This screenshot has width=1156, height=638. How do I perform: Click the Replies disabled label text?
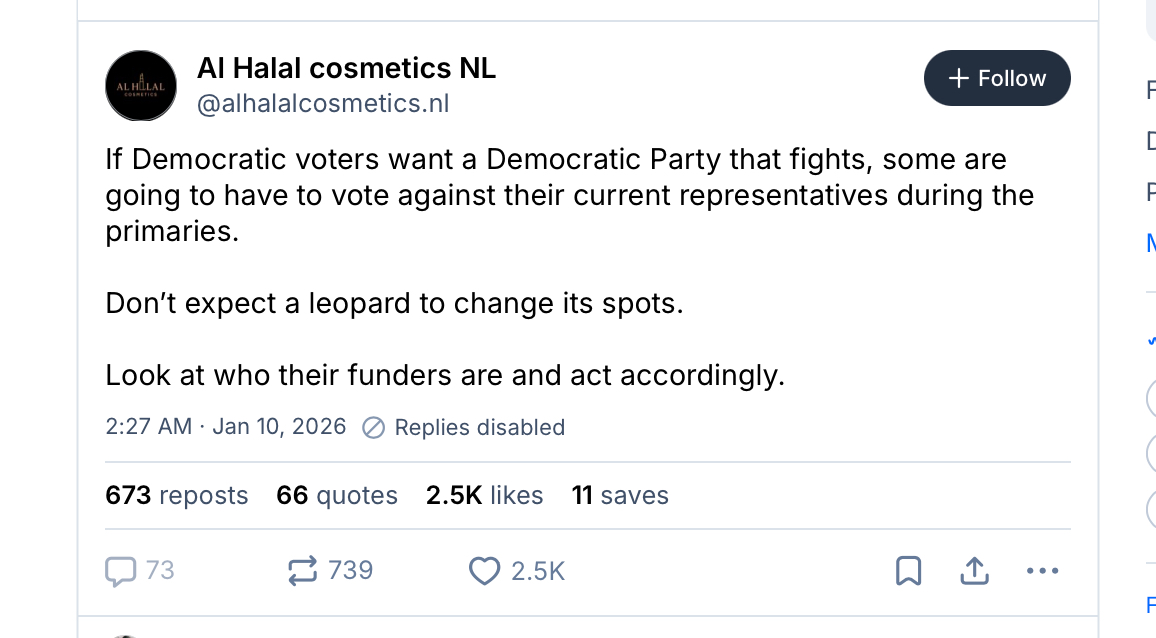tap(480, 428)
